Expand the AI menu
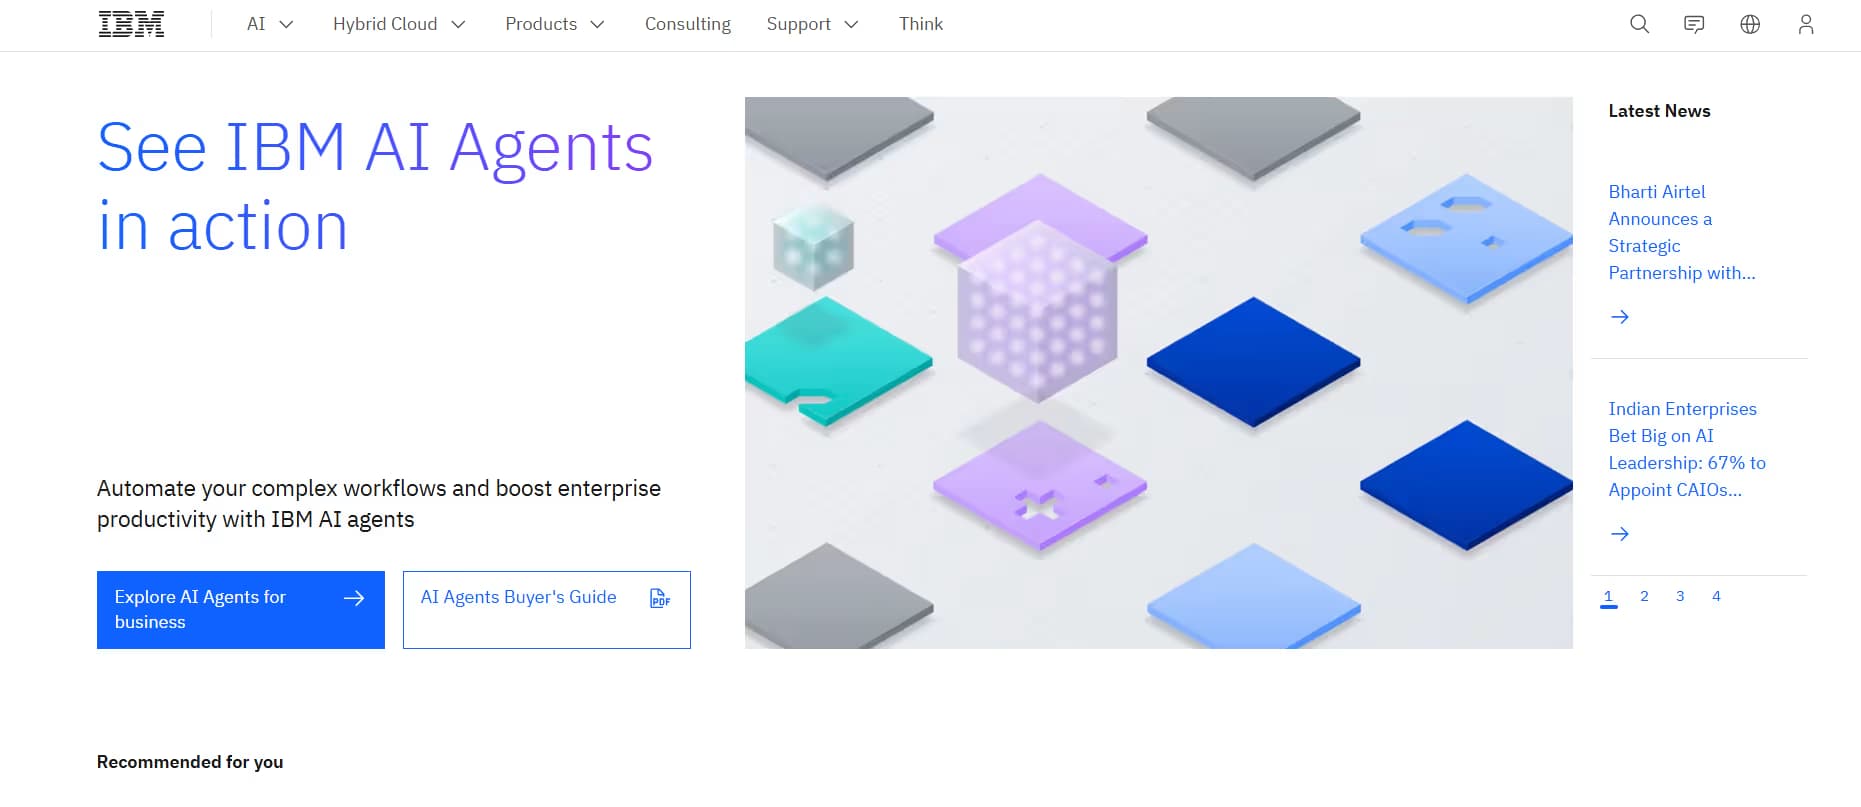The image size is (1861, 807). point(270,24)
